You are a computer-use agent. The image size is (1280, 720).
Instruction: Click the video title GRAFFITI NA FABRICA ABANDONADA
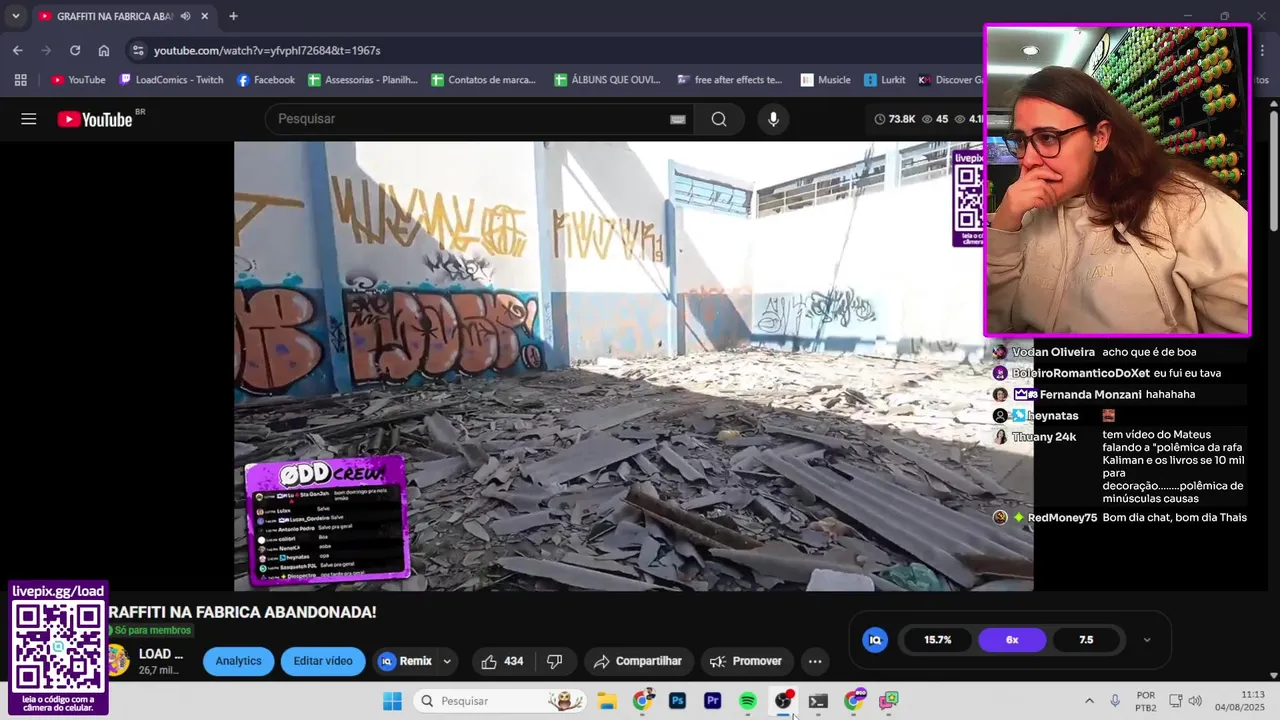(x=243, y=612)
